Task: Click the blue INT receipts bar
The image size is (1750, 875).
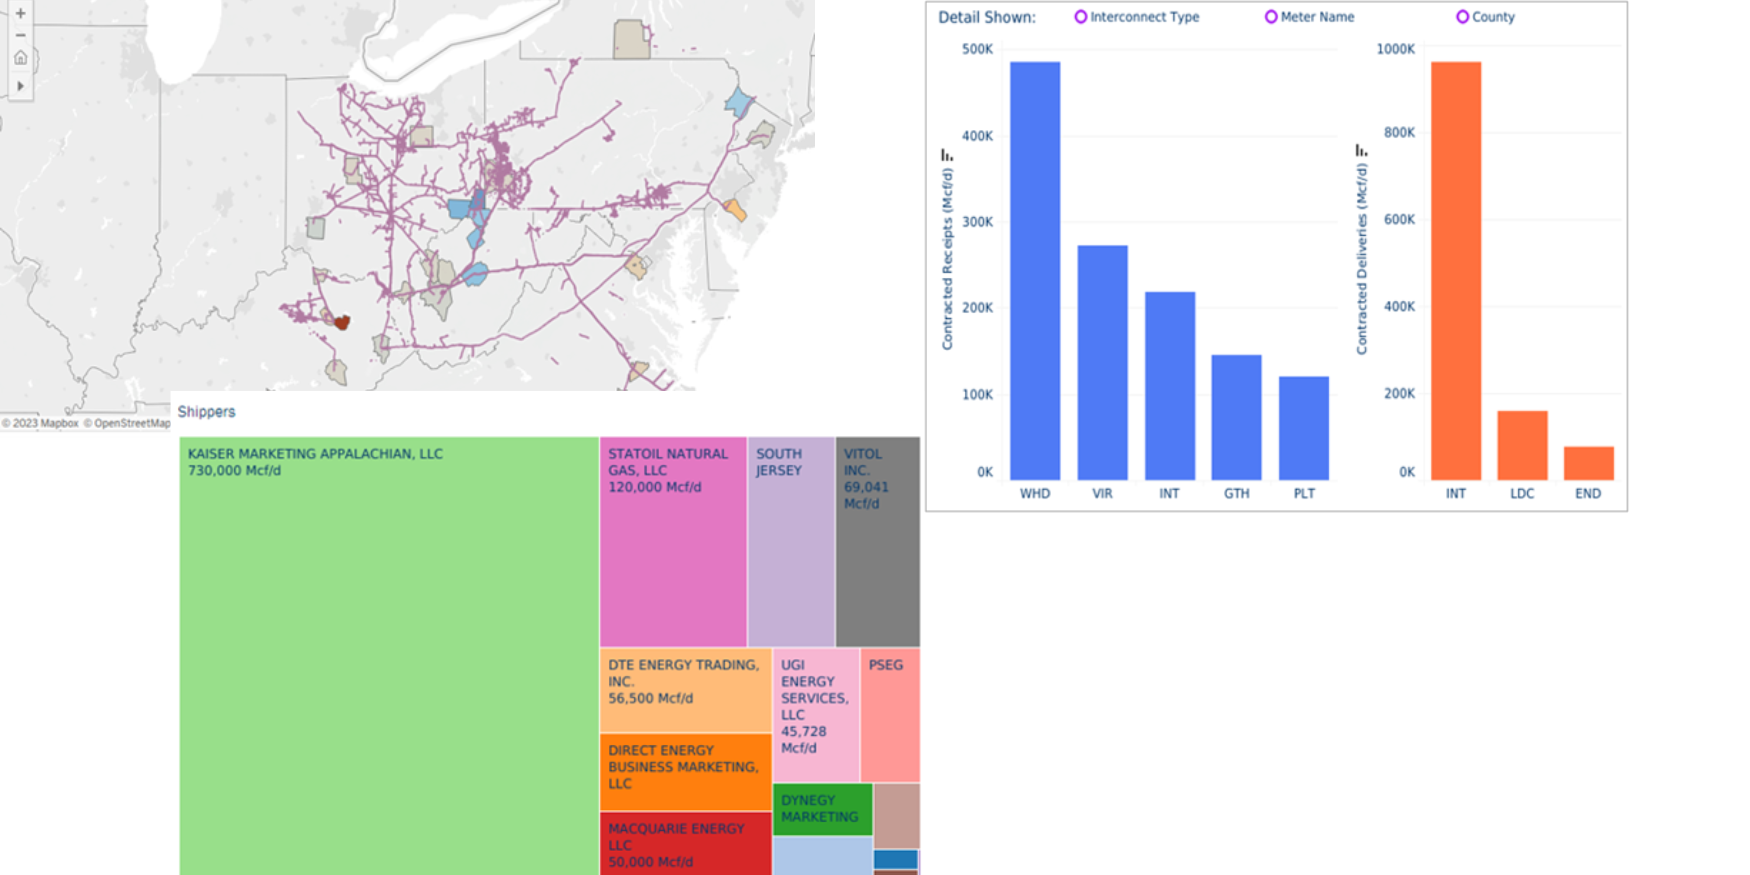Action: [1170, 386]
